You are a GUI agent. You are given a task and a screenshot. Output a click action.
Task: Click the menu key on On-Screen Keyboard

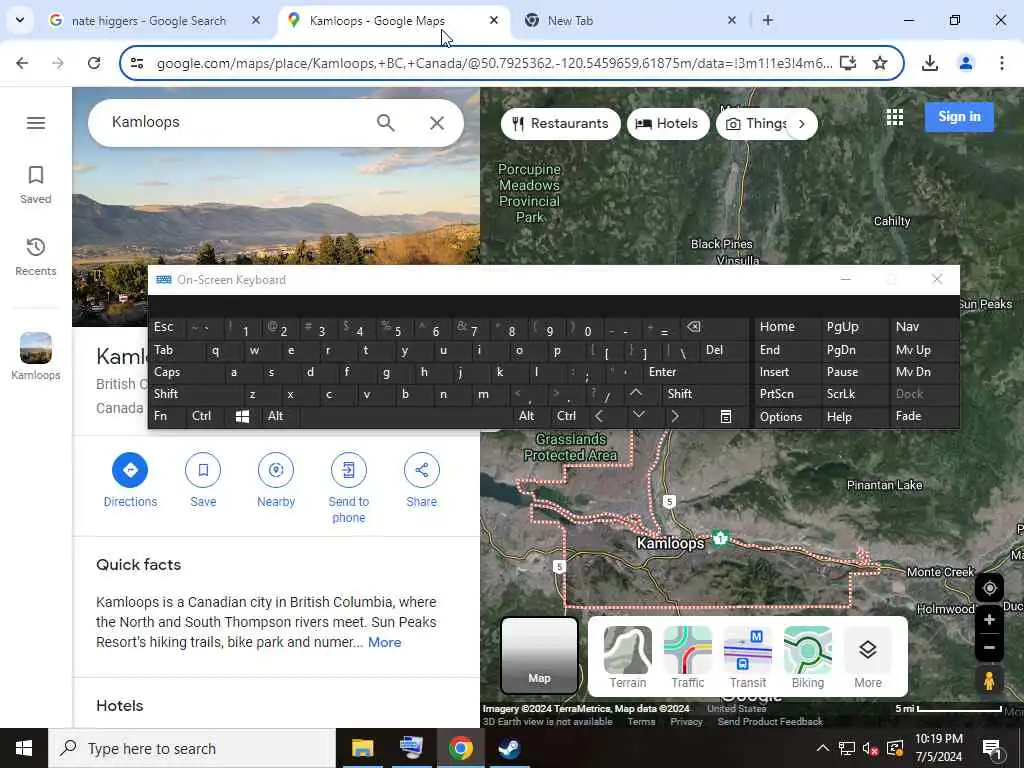click(726, 417)
